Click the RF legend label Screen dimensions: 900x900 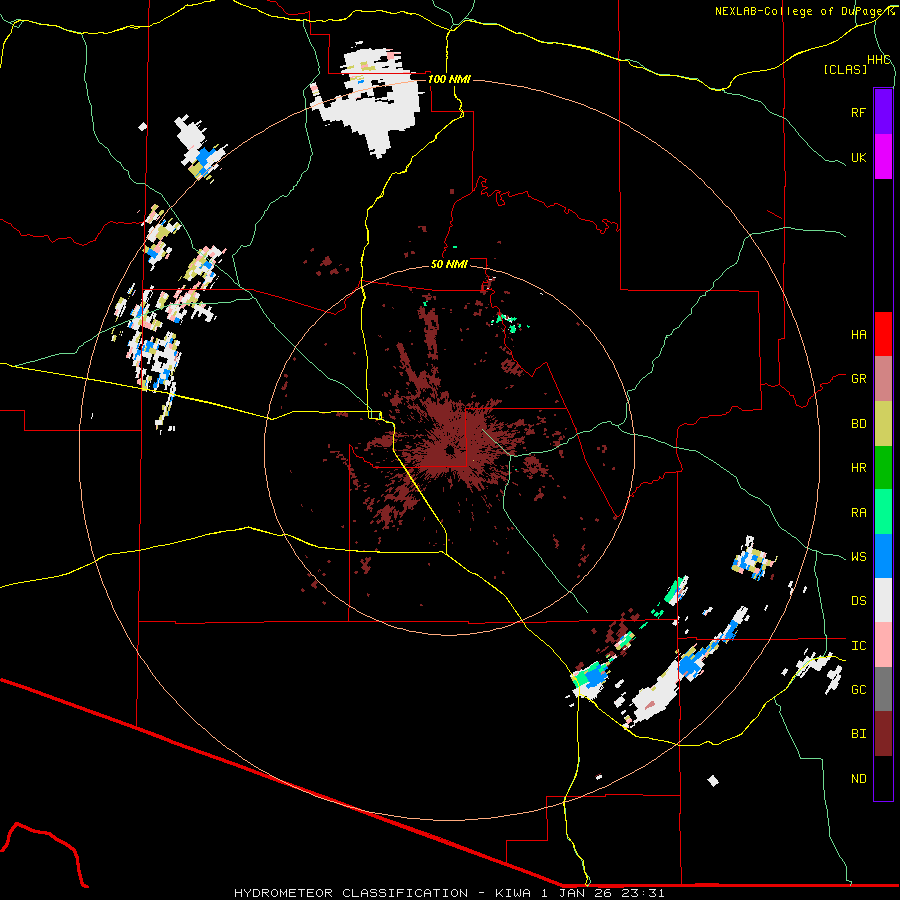pos(858,112)
